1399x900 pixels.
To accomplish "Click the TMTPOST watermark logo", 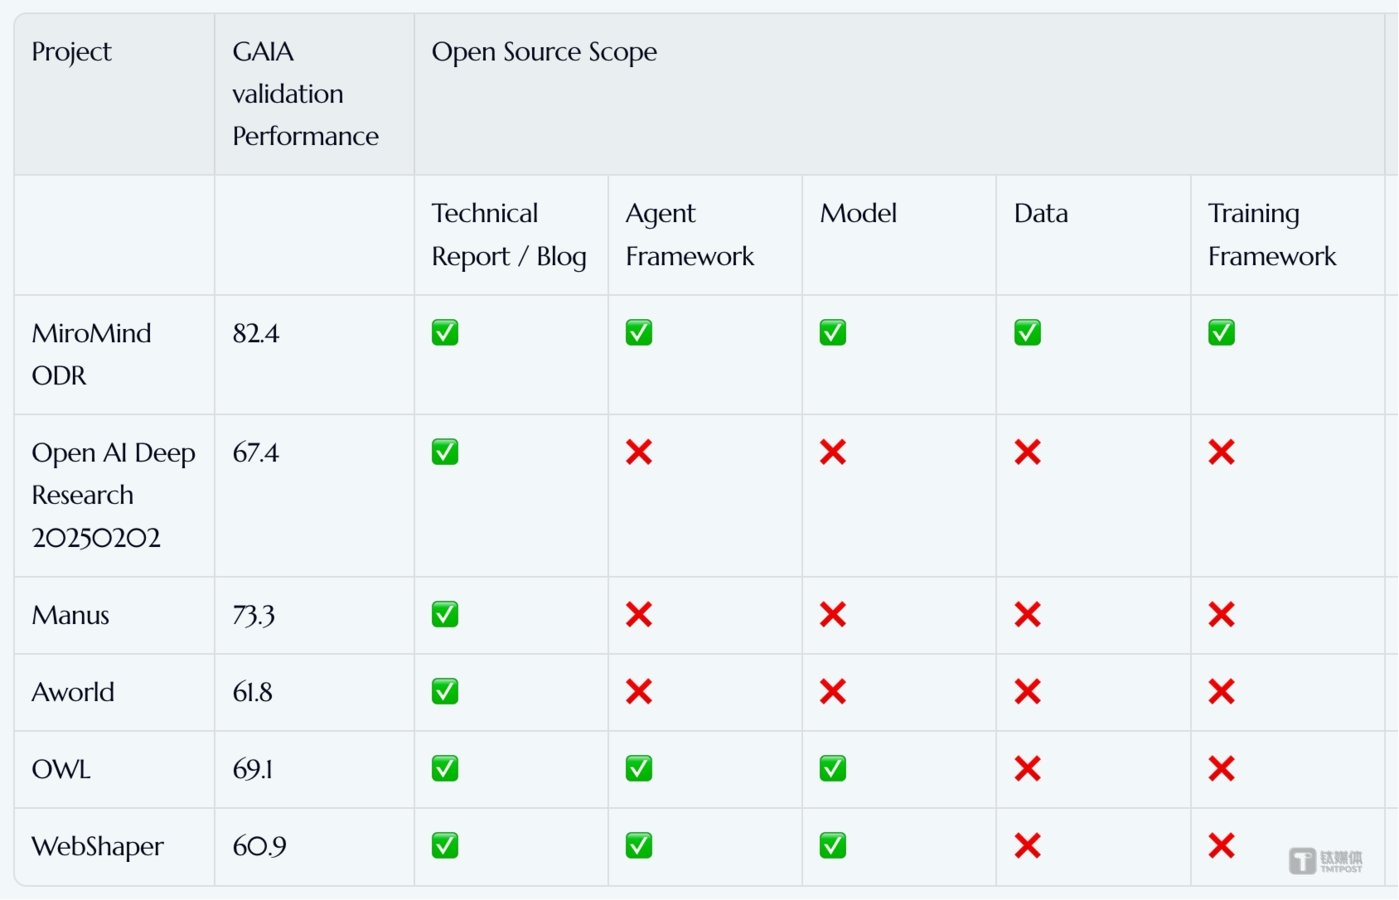I will 1326,861.
